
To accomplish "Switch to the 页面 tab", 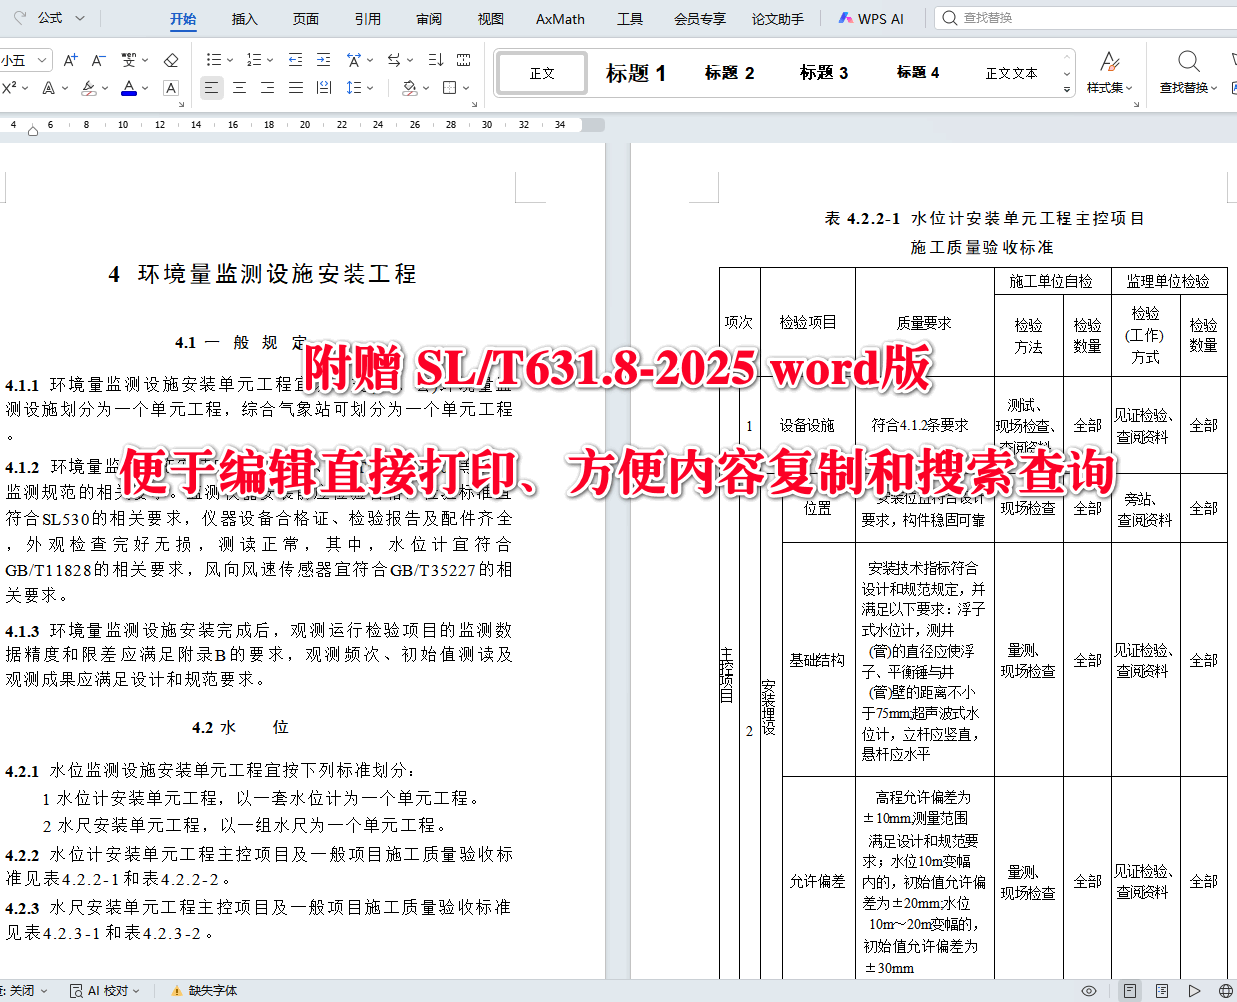I will 306,19.
